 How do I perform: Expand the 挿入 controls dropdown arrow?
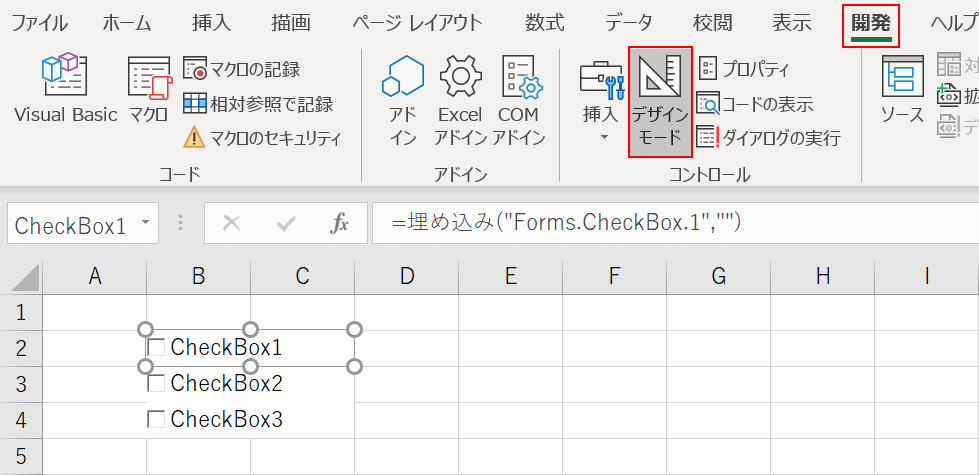tap(604, 136)
